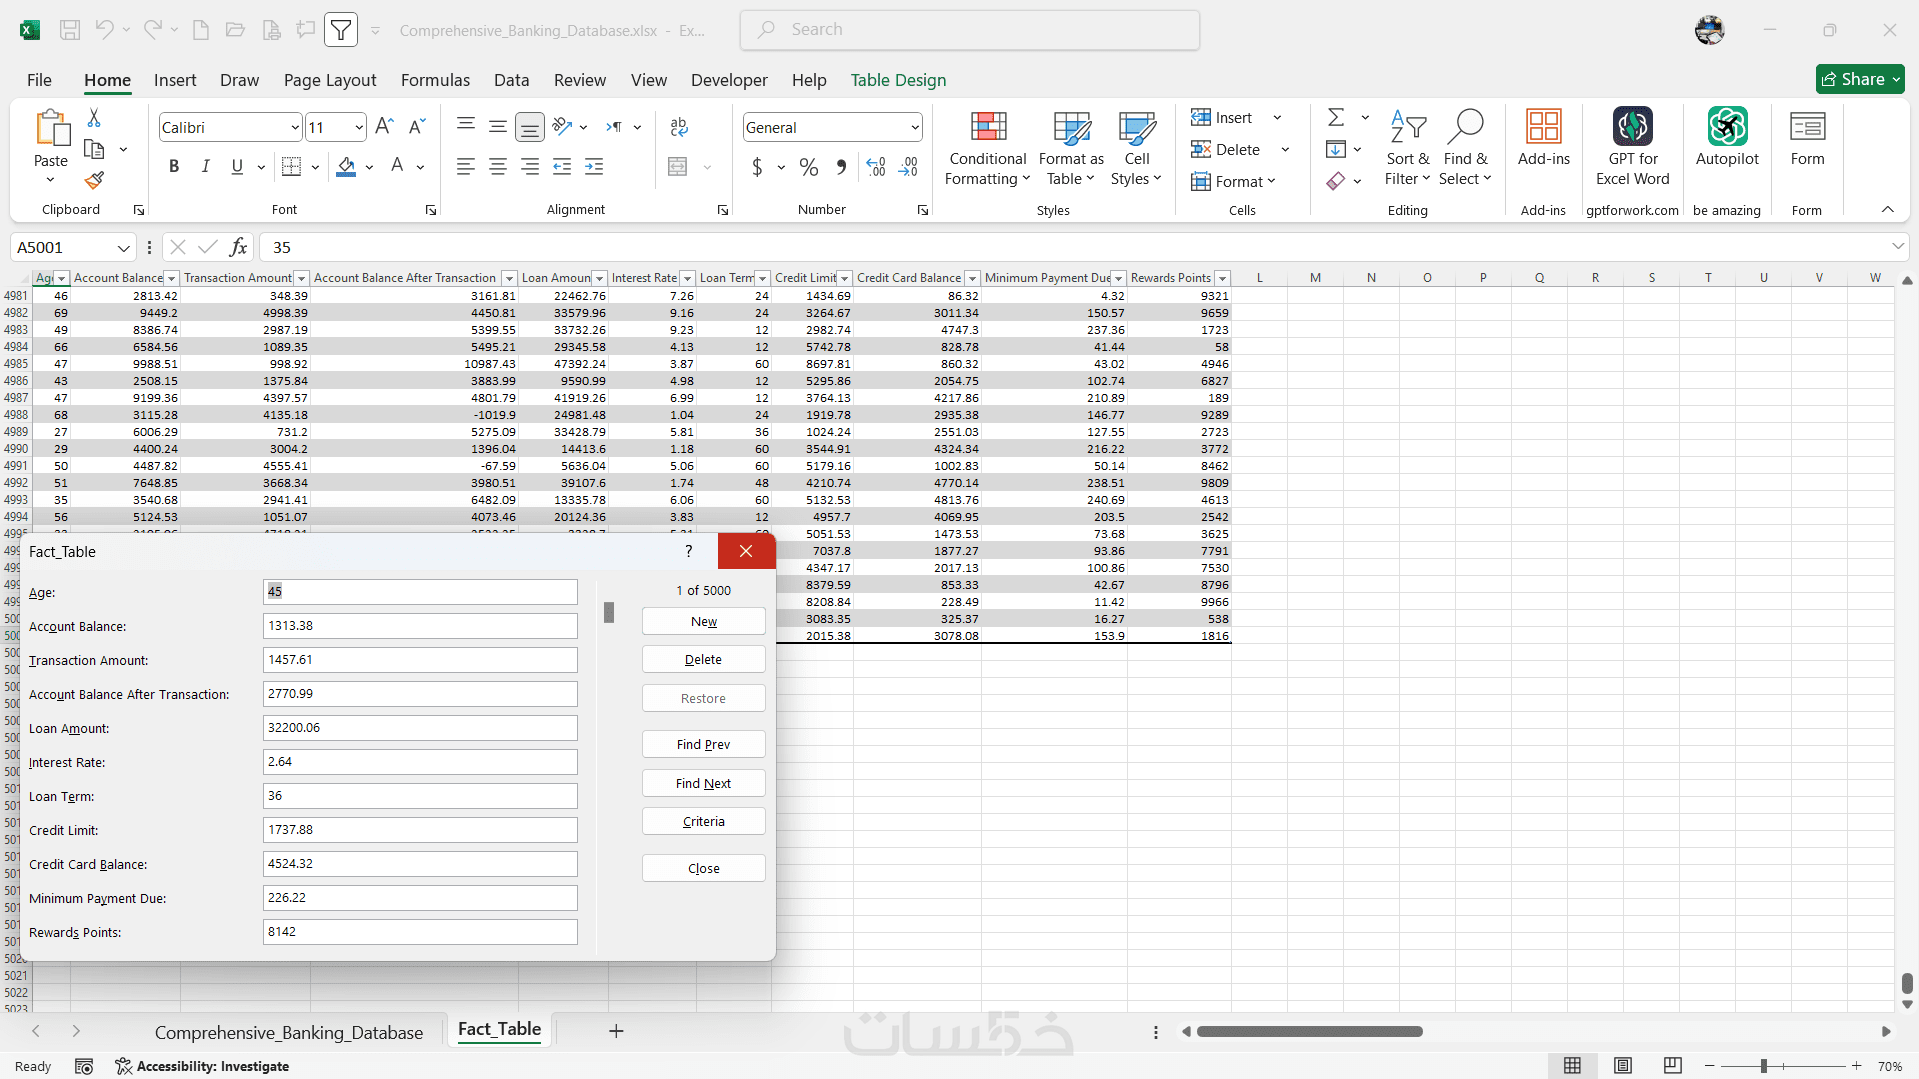Click the Center align icon
The width and height of the screenshot is (1919, 1079).
point(498,167)
